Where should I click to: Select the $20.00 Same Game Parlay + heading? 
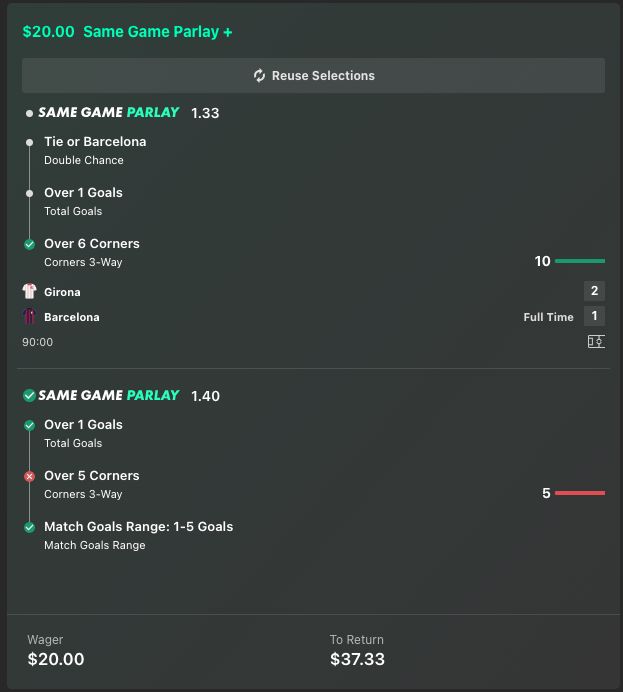(x=127, y=32)
